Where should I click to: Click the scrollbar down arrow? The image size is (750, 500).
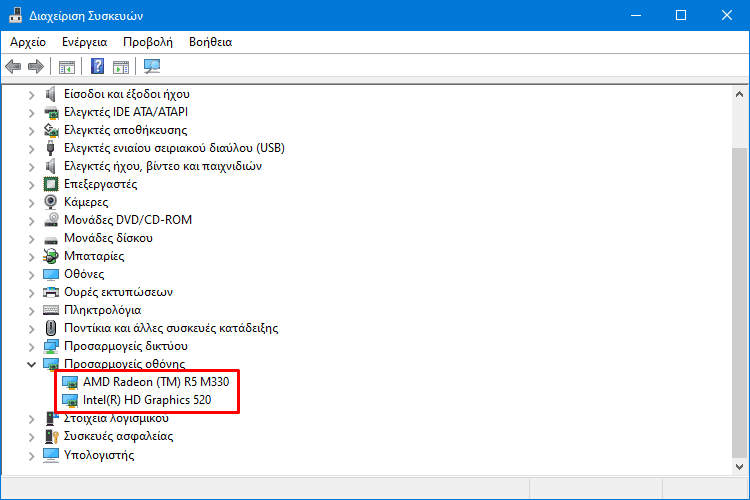pyautogui.click(x=739, y=466)
